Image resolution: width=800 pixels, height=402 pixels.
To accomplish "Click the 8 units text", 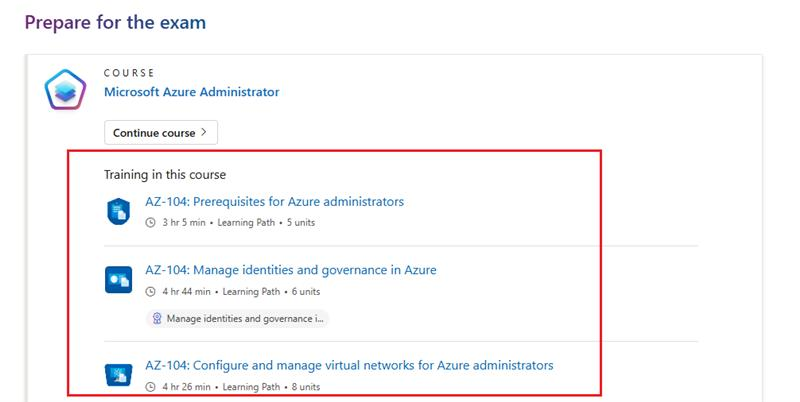I will point(306,387).
